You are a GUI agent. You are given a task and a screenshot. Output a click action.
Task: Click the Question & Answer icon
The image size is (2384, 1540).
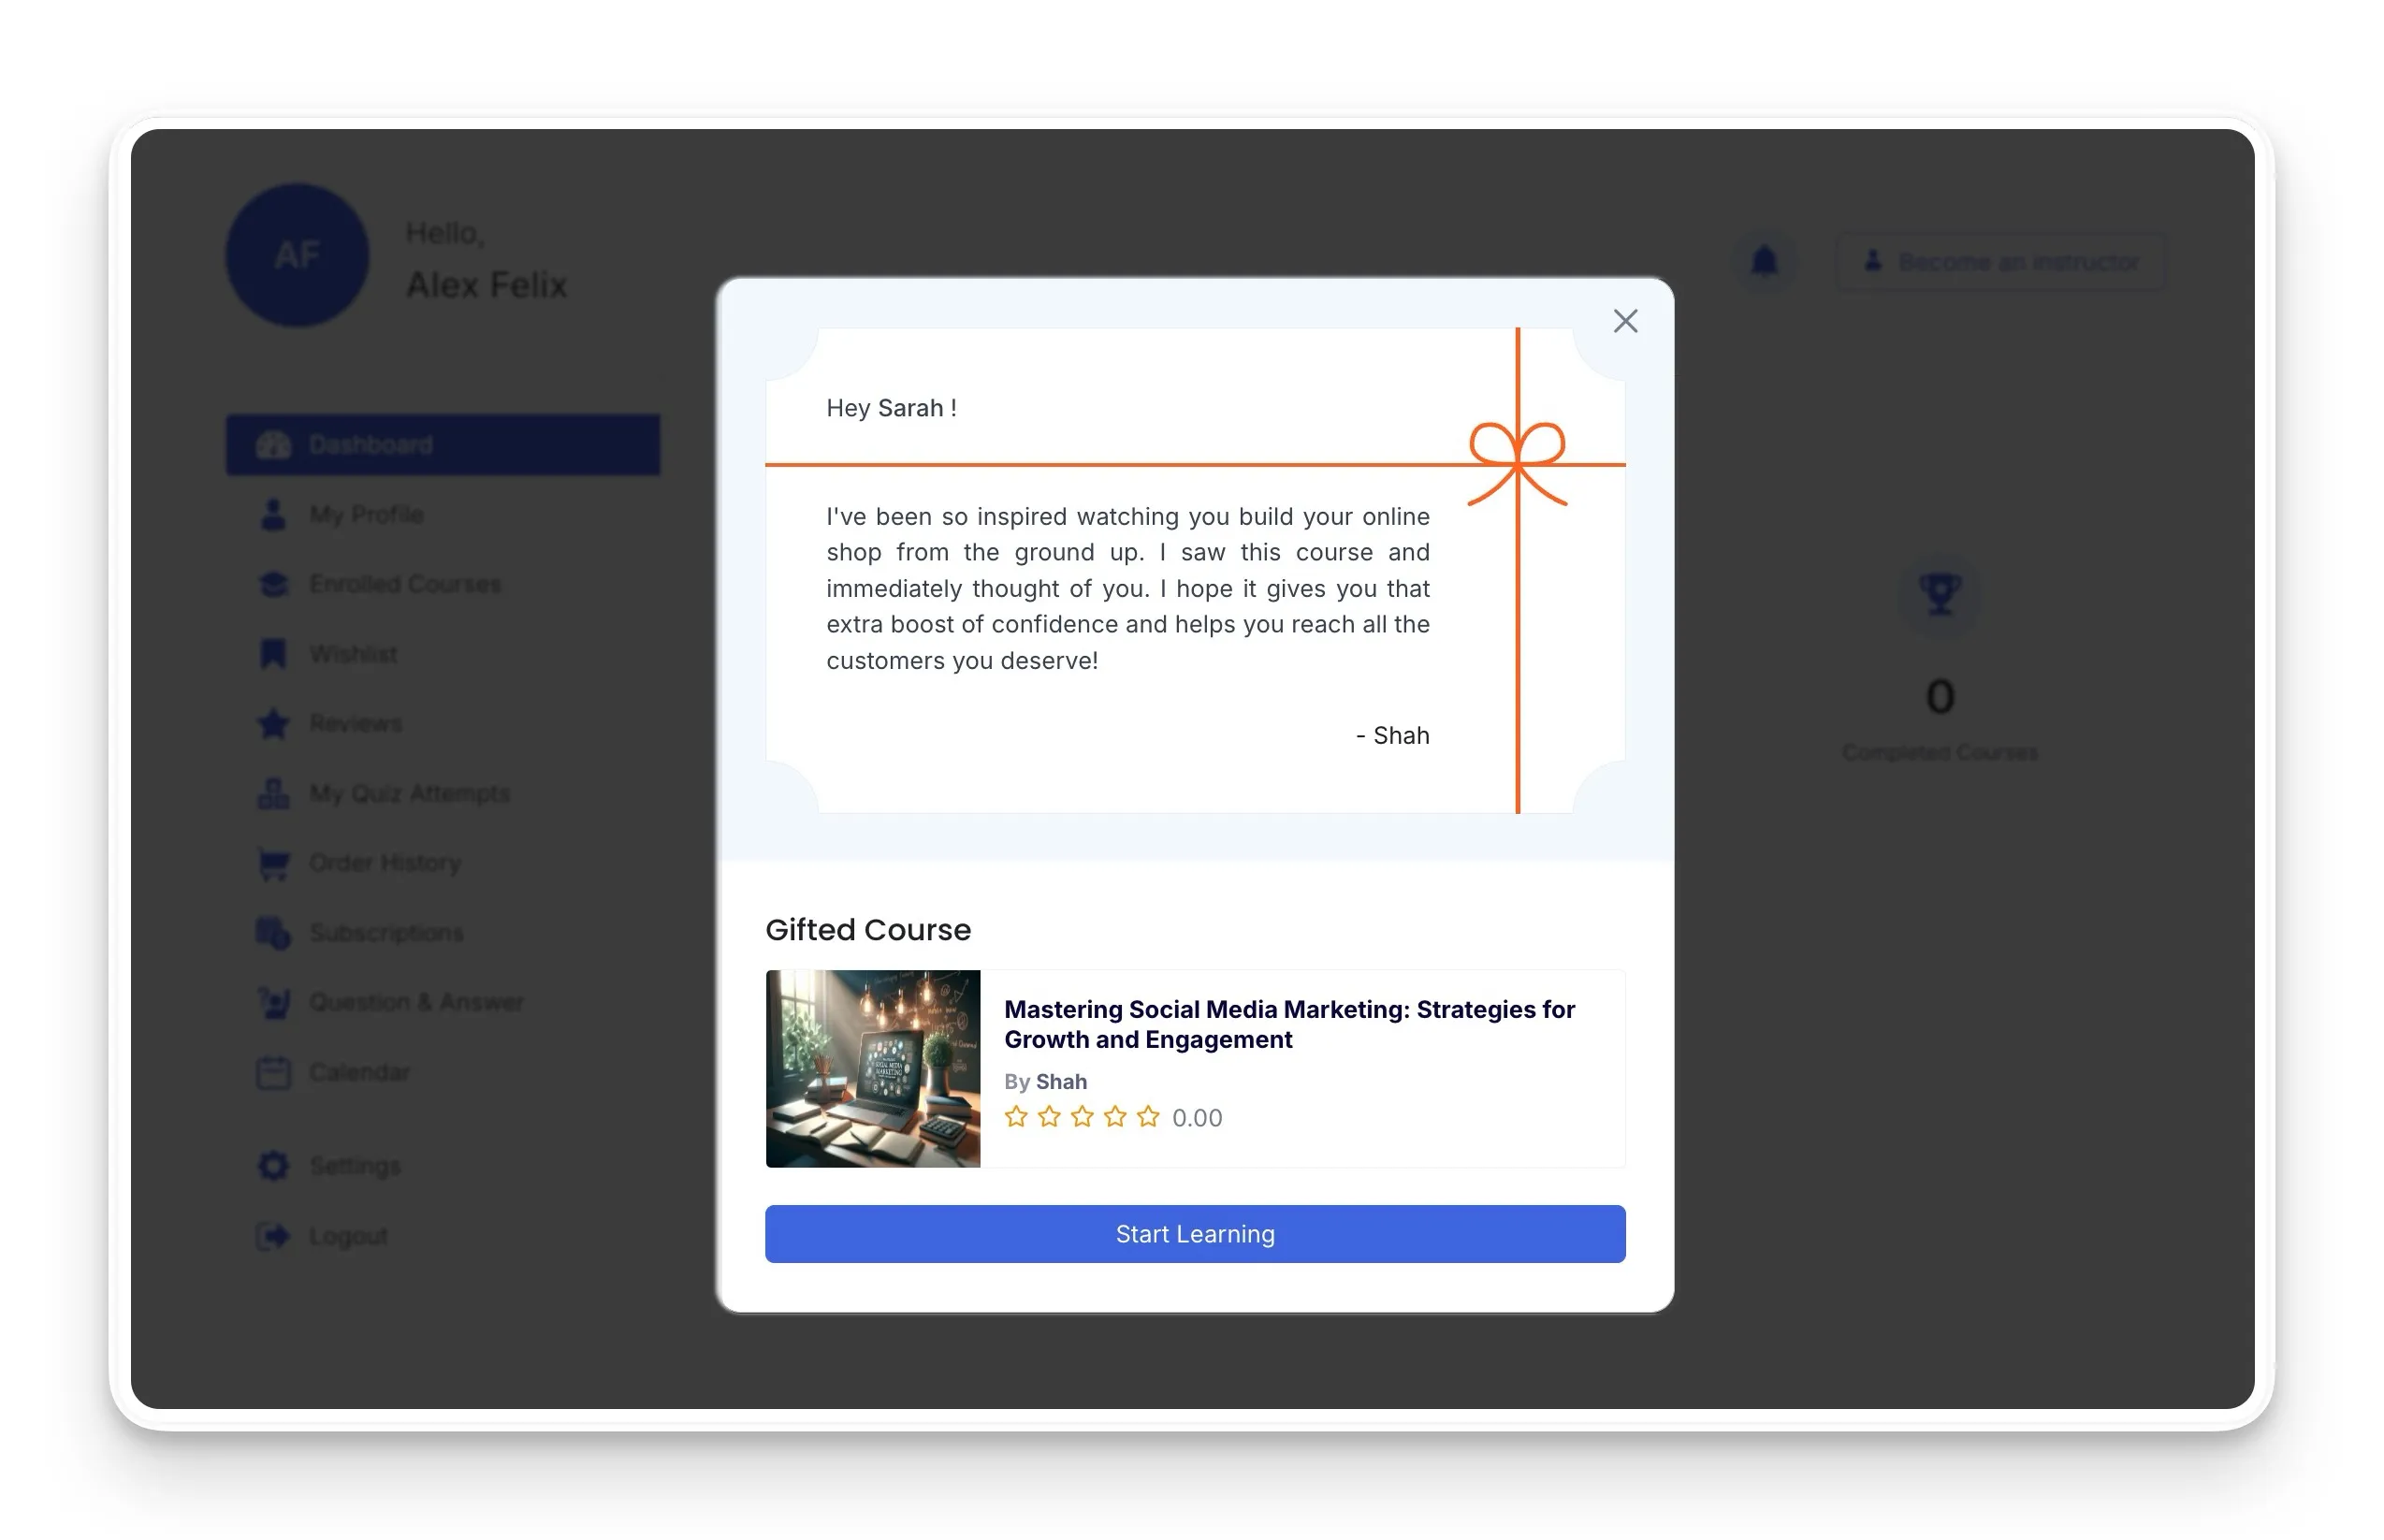click(273, 1002)
